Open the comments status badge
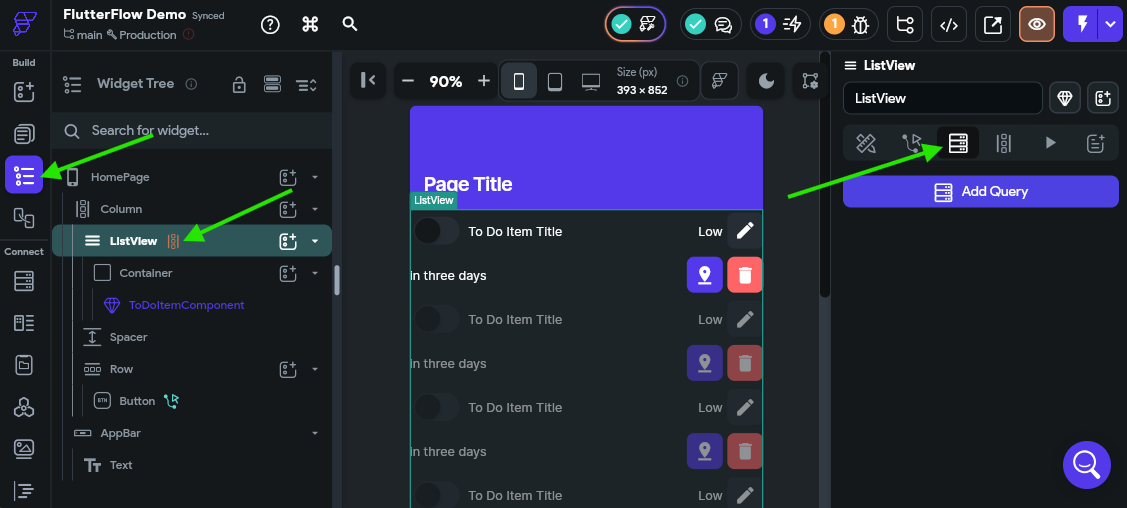 coord(710,24)
